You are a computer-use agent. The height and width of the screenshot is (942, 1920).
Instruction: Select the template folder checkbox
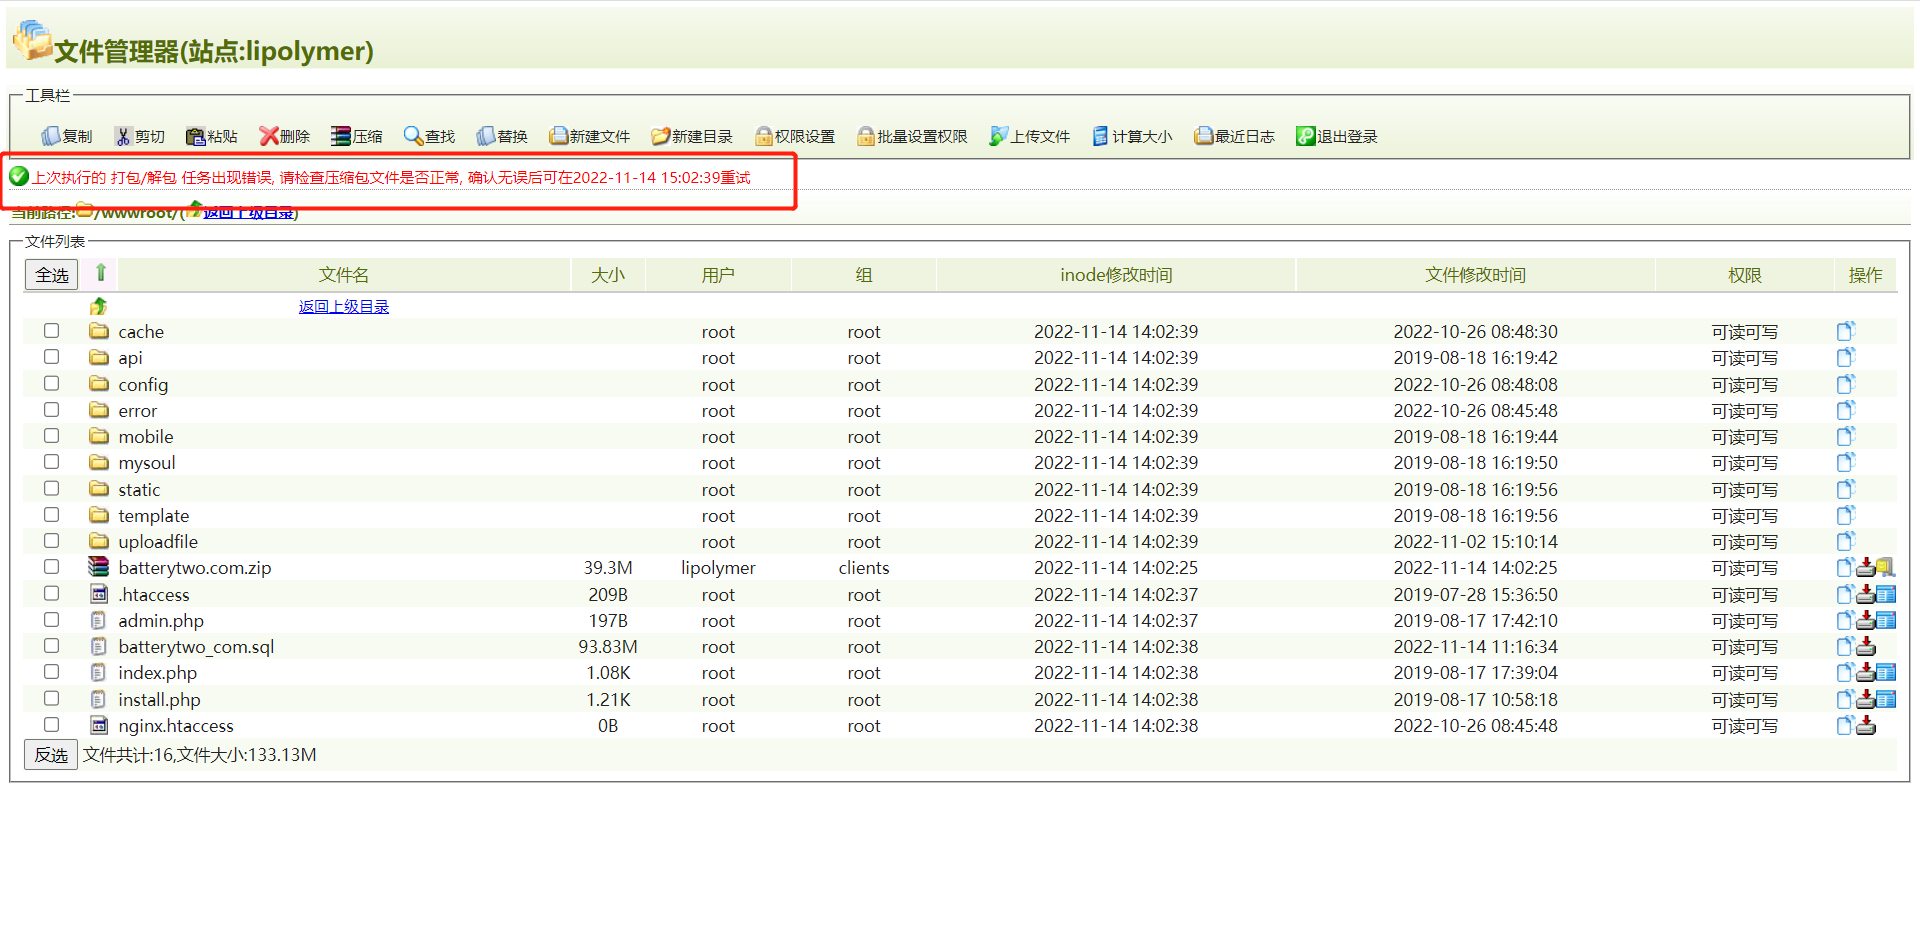pos(51,514)
